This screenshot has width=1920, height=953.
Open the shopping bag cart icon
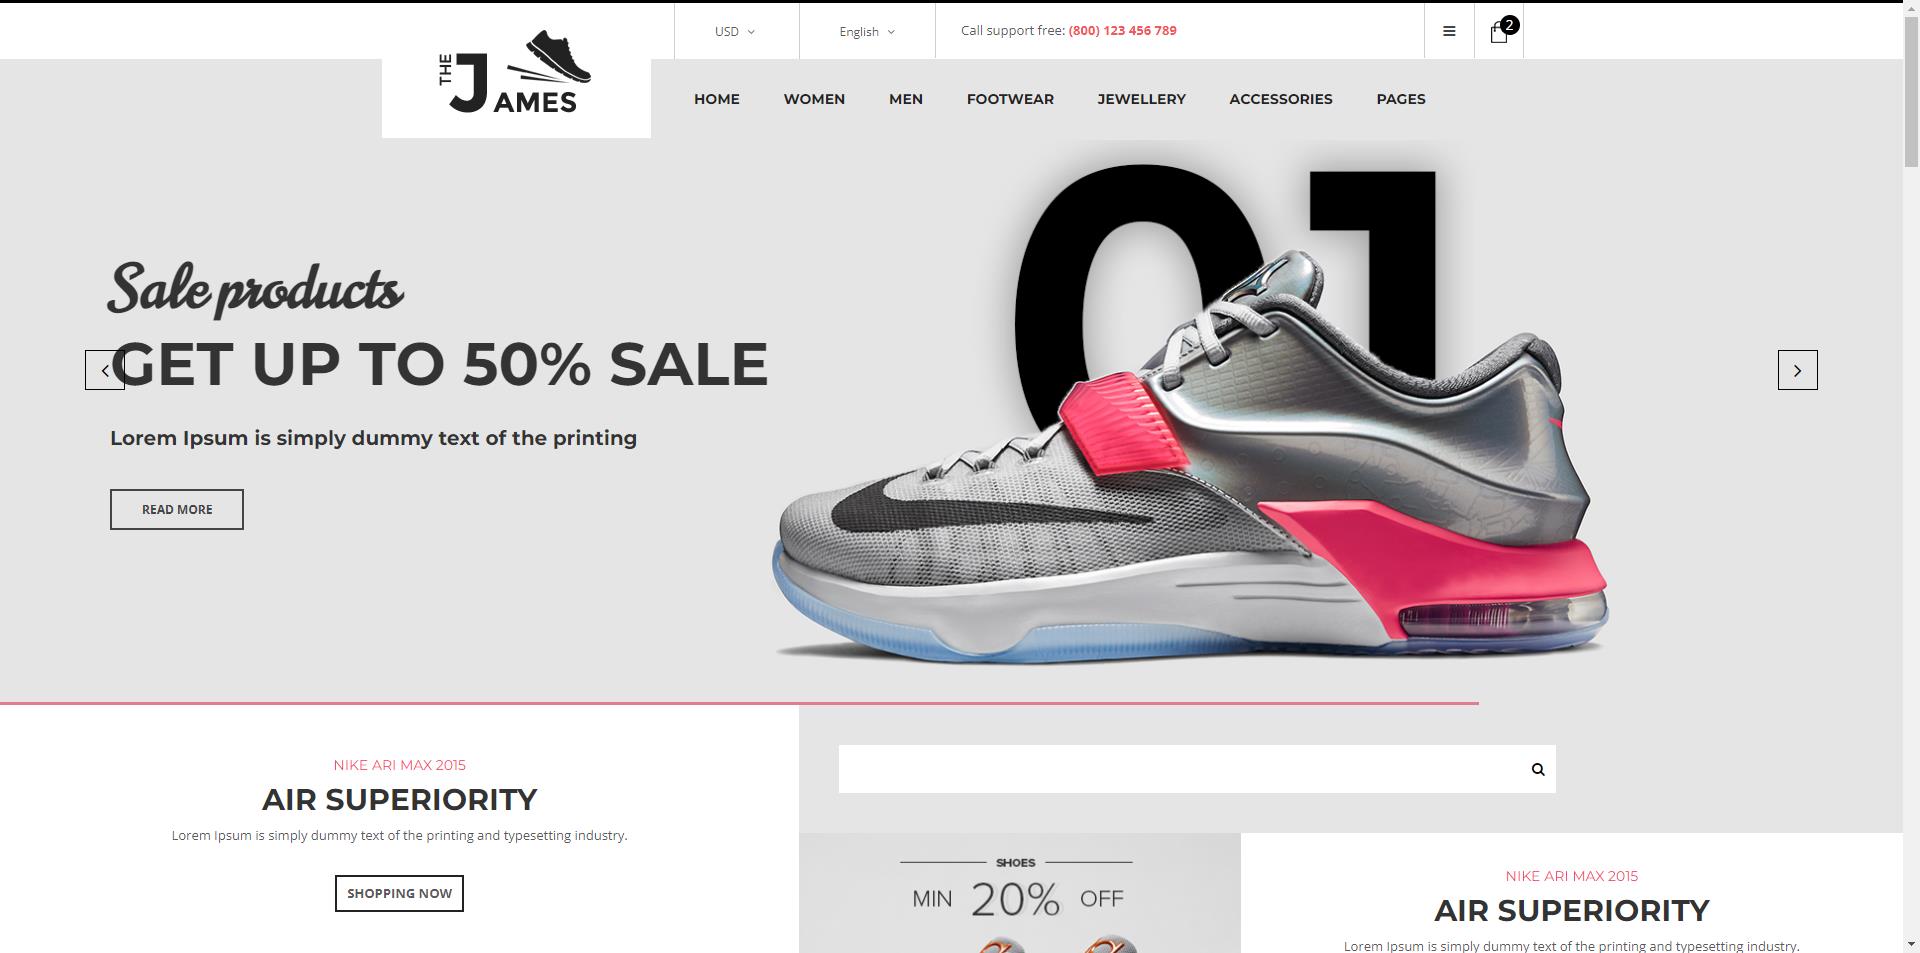[1498, 33]
